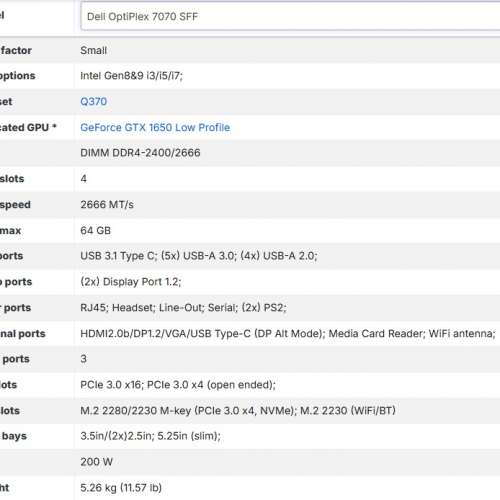
Task: Open the Q370 chipset link
Action: 93,101
